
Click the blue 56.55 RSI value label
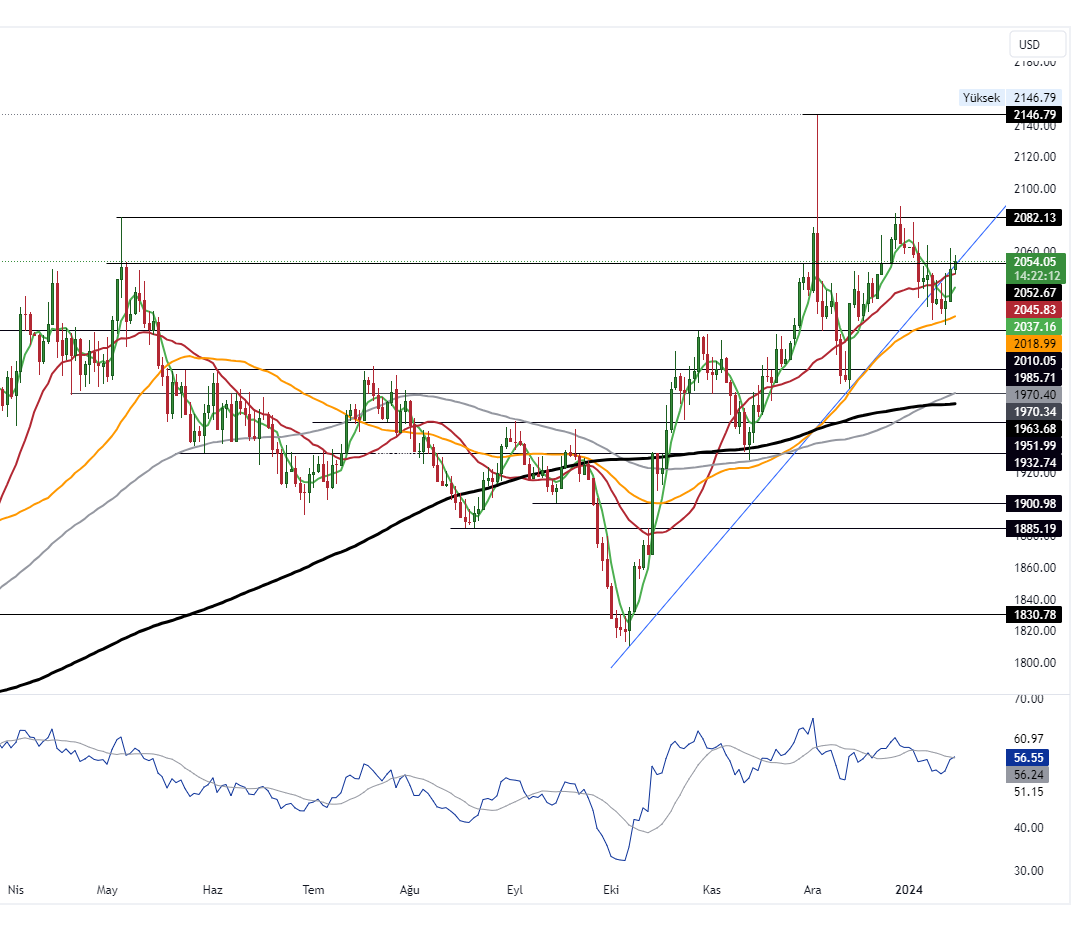point(1034,758)
